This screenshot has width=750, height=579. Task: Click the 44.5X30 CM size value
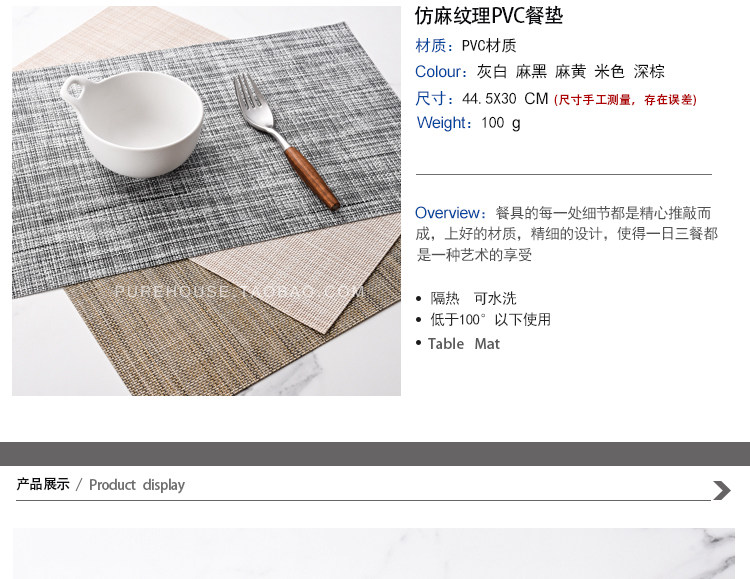coord(505,99)
